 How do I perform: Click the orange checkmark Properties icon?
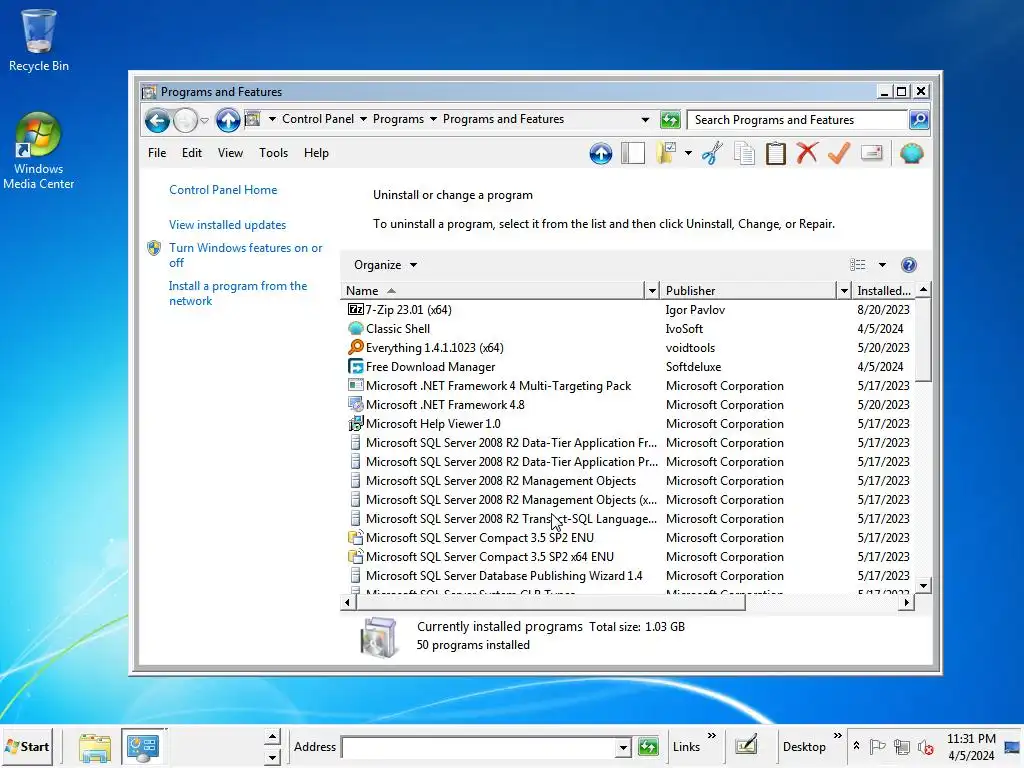(839, 153)
